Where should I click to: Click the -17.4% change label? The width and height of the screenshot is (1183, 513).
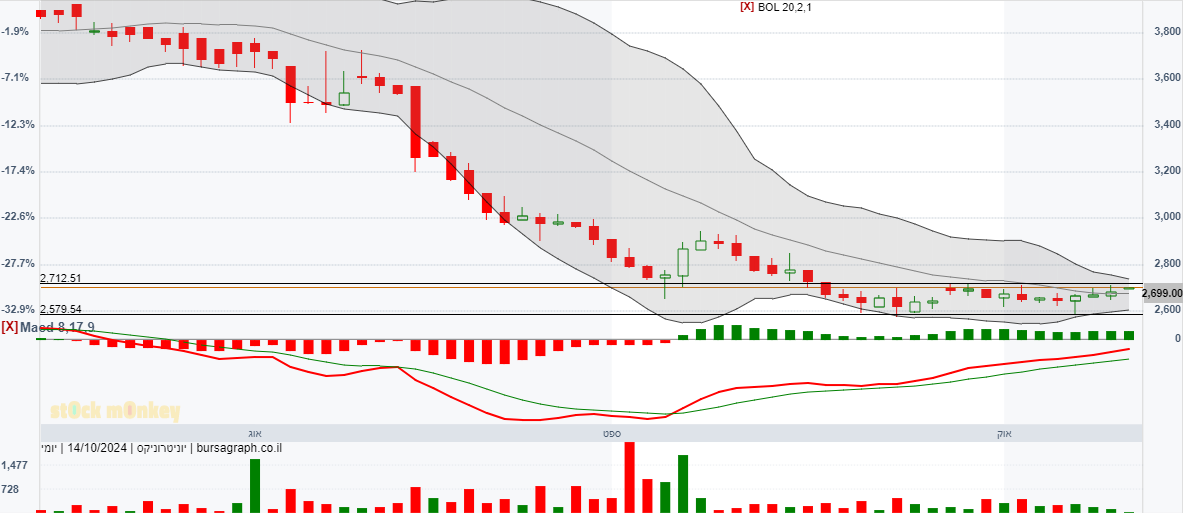pyautogui.click(x=17, y=170)
